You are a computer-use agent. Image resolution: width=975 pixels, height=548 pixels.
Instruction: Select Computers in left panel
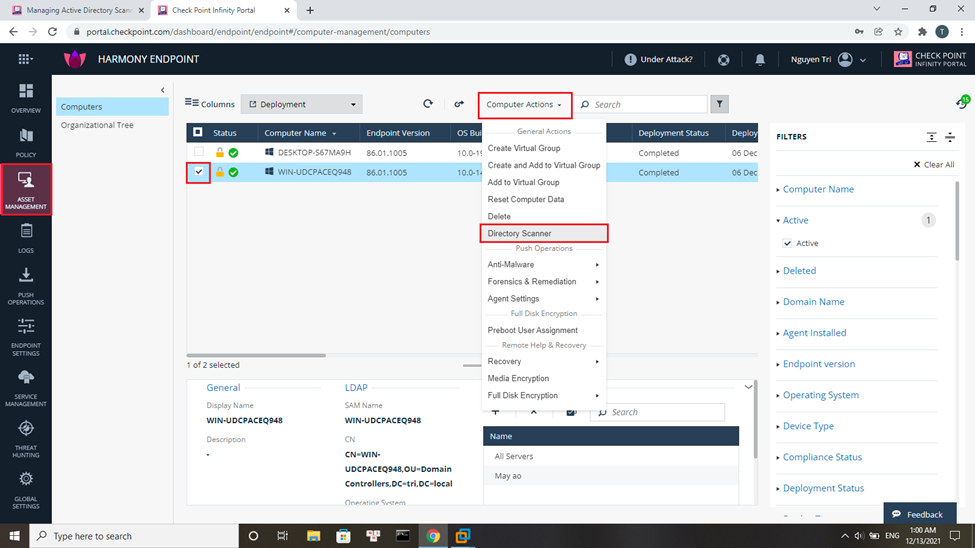112,106
